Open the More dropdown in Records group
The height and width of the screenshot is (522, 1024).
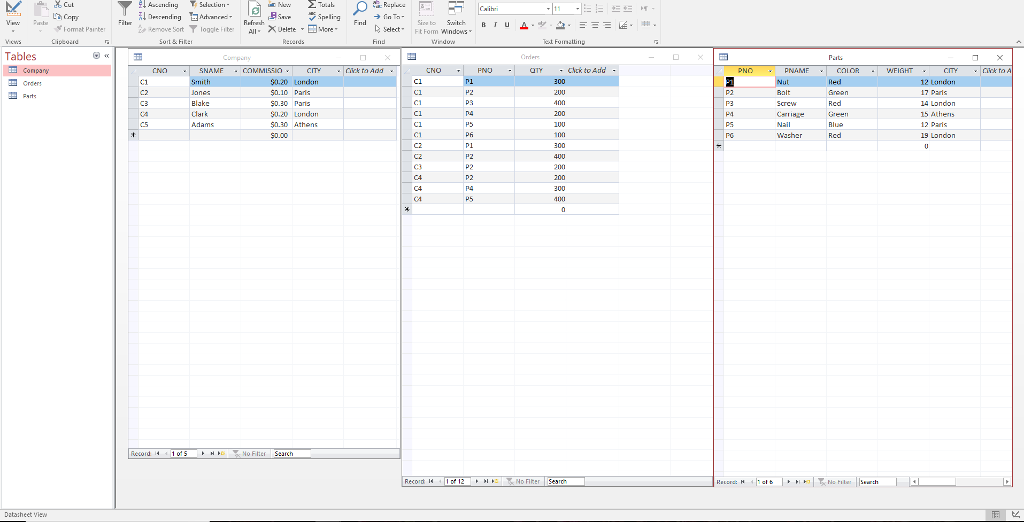tap(323, 29)
